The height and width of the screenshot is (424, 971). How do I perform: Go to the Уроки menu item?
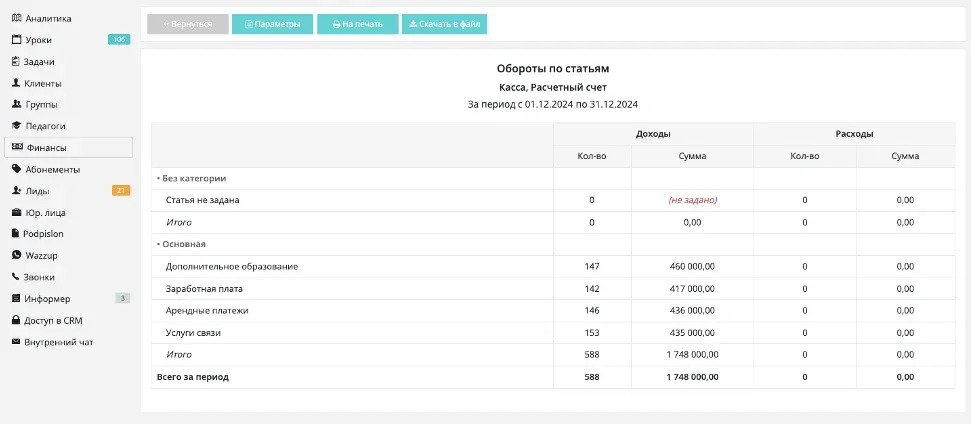tap(38, 40)
